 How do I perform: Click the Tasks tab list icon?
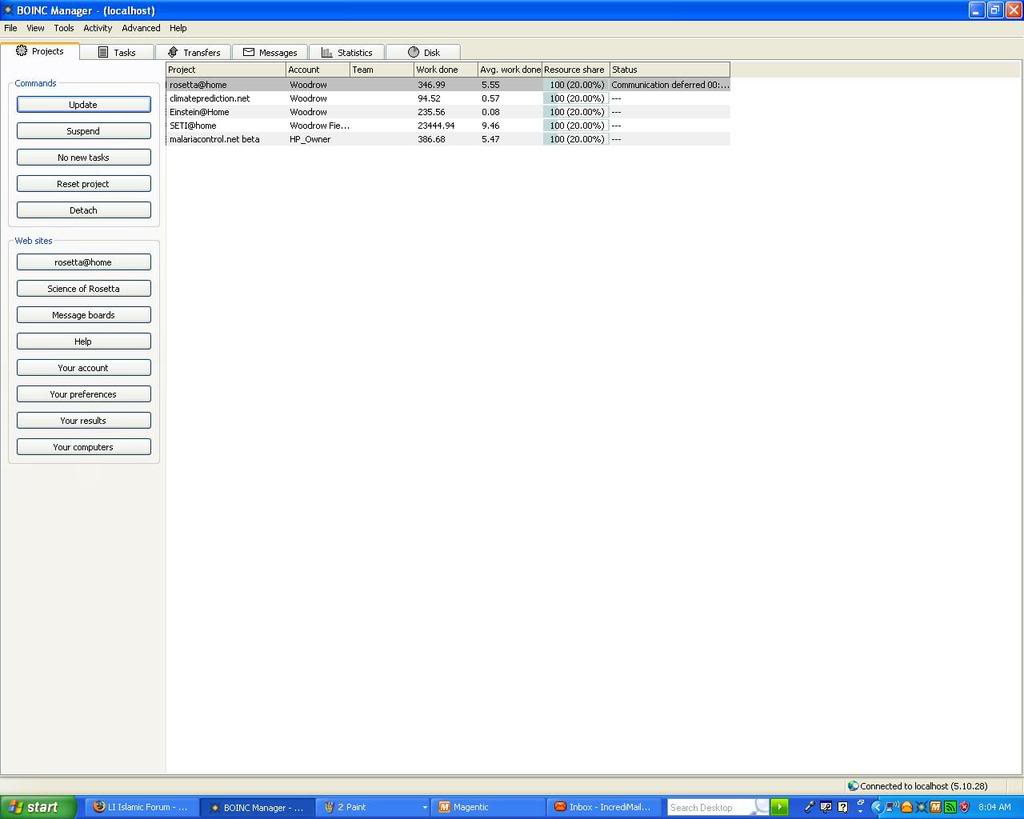pyautogui.click(x=103, y=52)
